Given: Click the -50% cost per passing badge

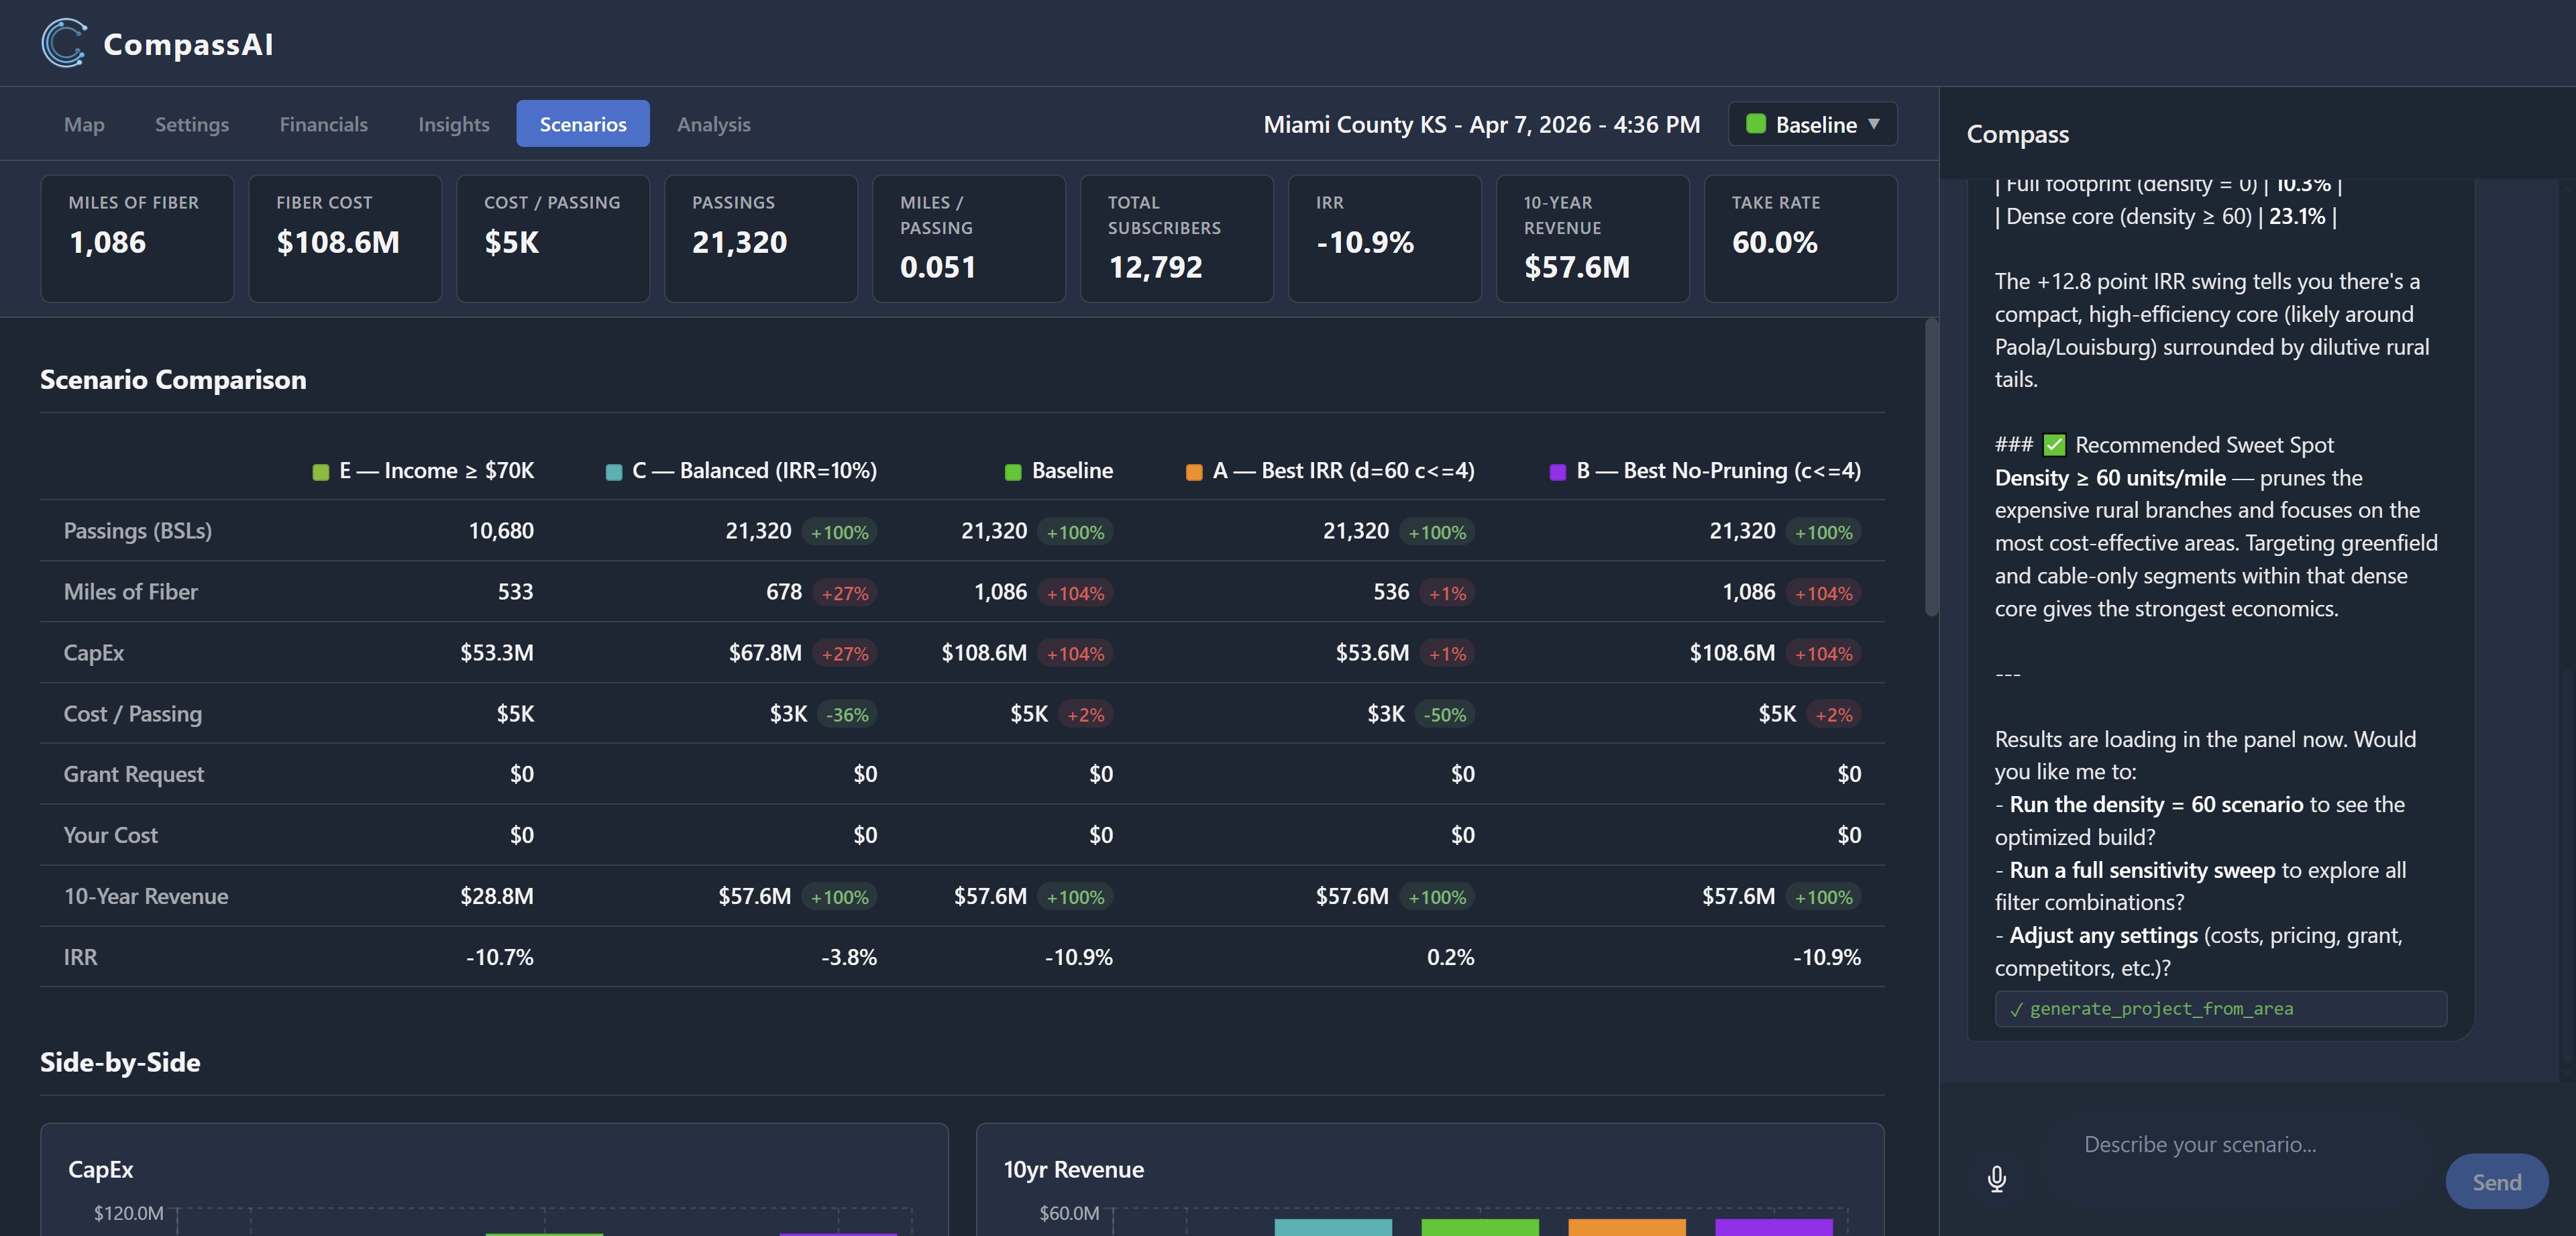Looking at the screenshot, I should point(1445,715).
